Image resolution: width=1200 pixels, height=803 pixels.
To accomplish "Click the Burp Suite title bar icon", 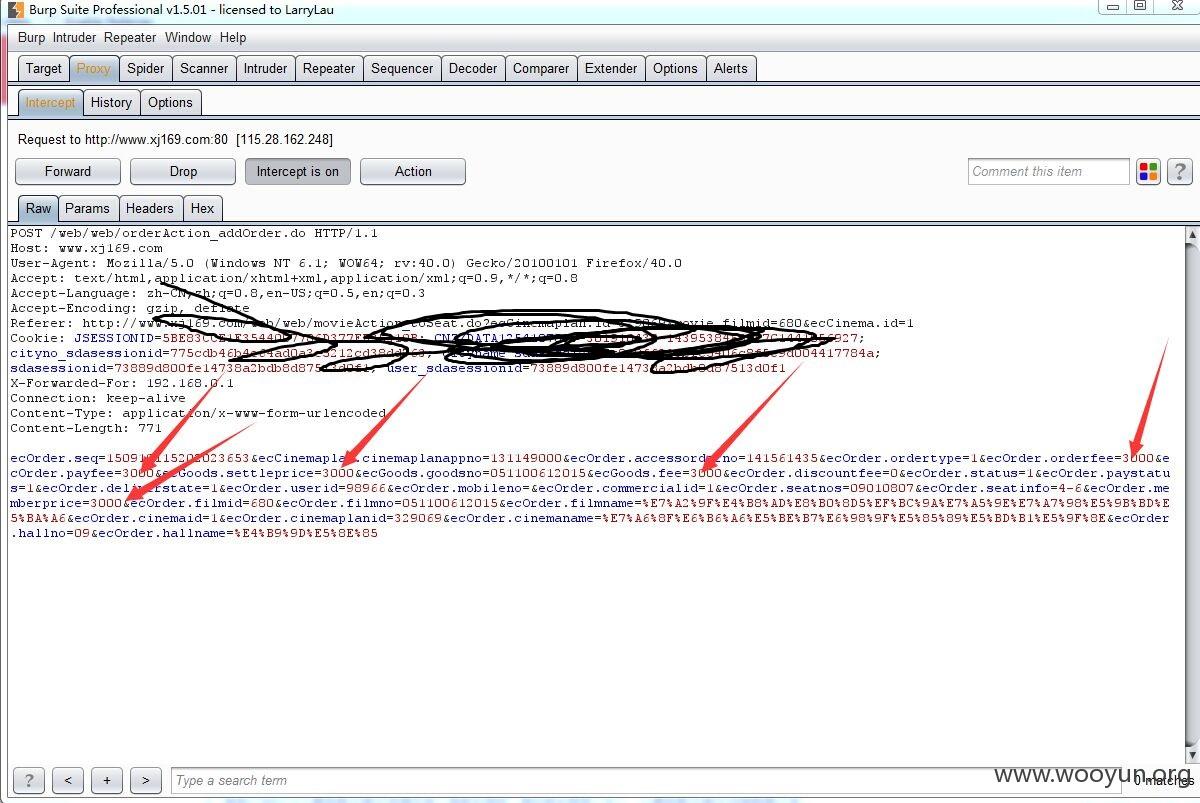I will [15, 10].
